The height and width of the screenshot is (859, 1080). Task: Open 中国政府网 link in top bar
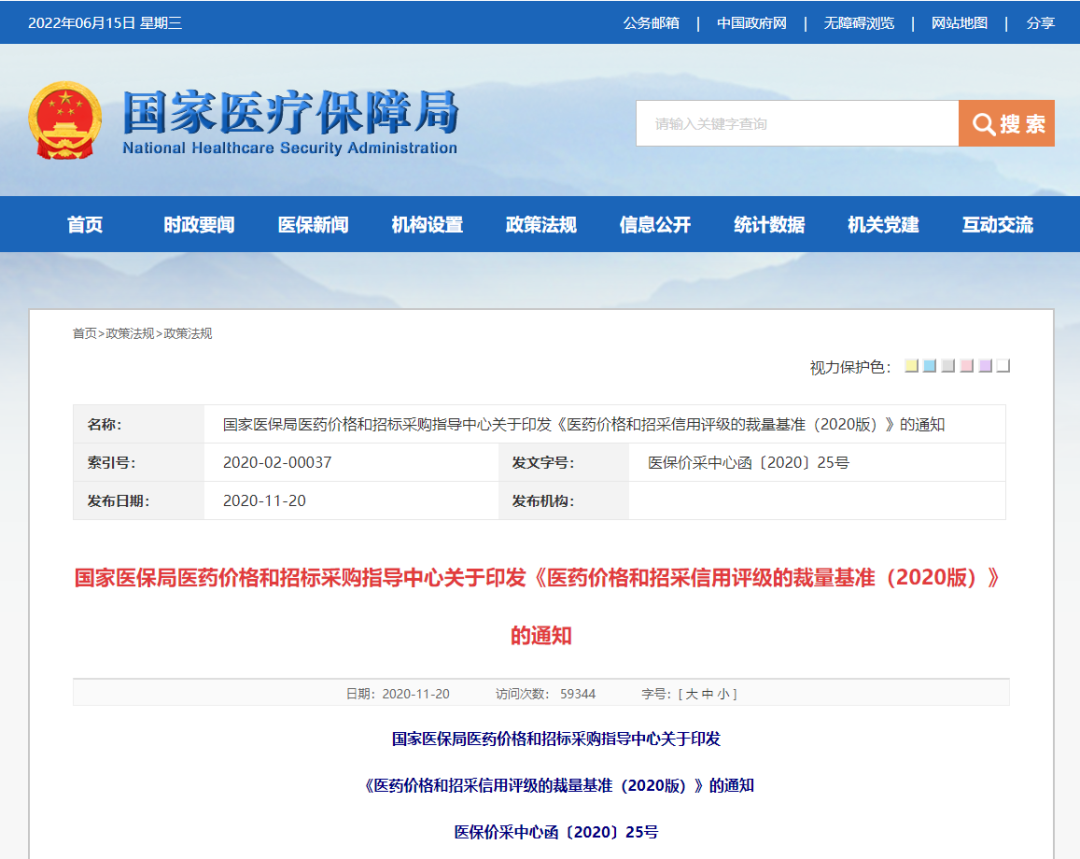(x=751, y=23)
